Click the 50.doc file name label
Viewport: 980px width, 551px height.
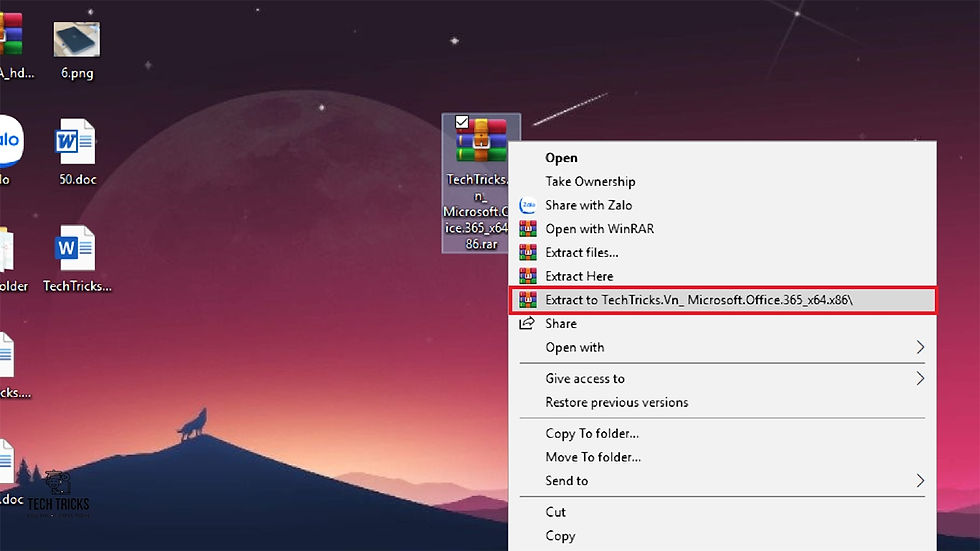point(78,179)
